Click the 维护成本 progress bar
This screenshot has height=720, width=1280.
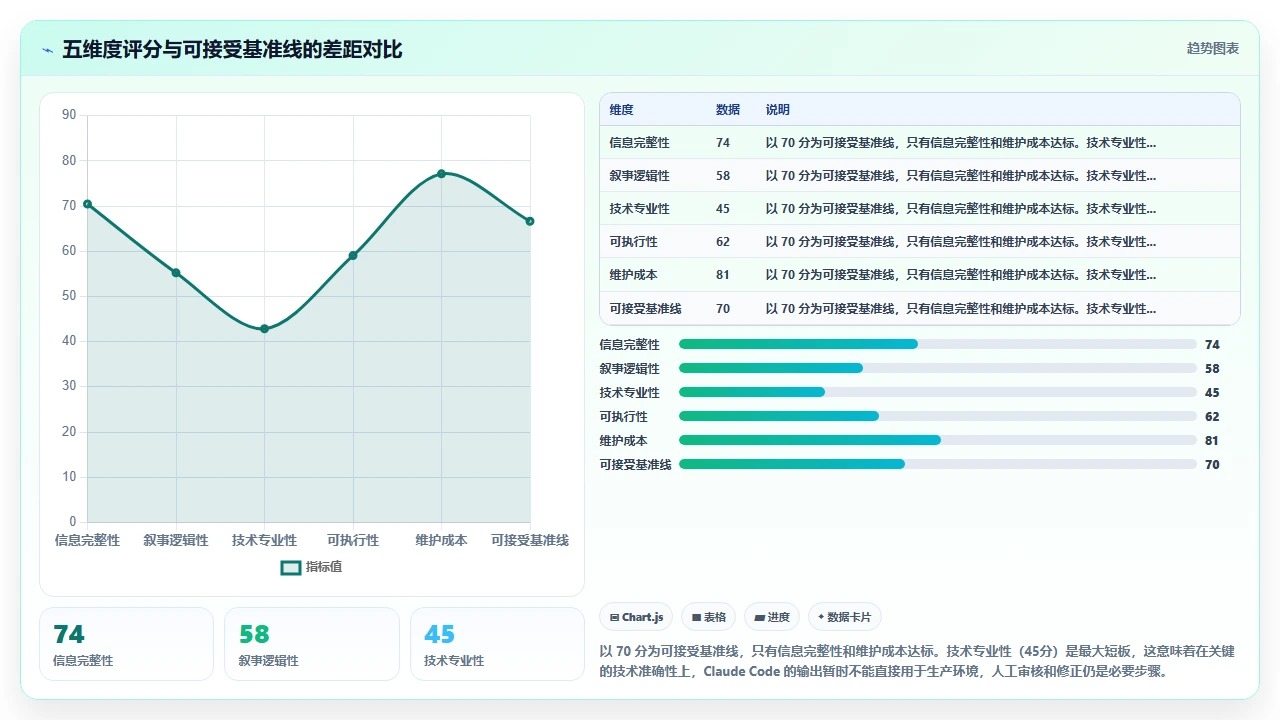click(x=937, y=440)
